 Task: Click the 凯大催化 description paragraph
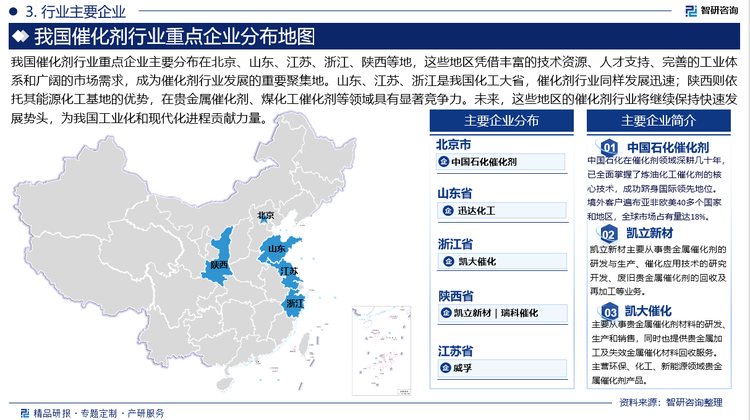coord(658,352)
